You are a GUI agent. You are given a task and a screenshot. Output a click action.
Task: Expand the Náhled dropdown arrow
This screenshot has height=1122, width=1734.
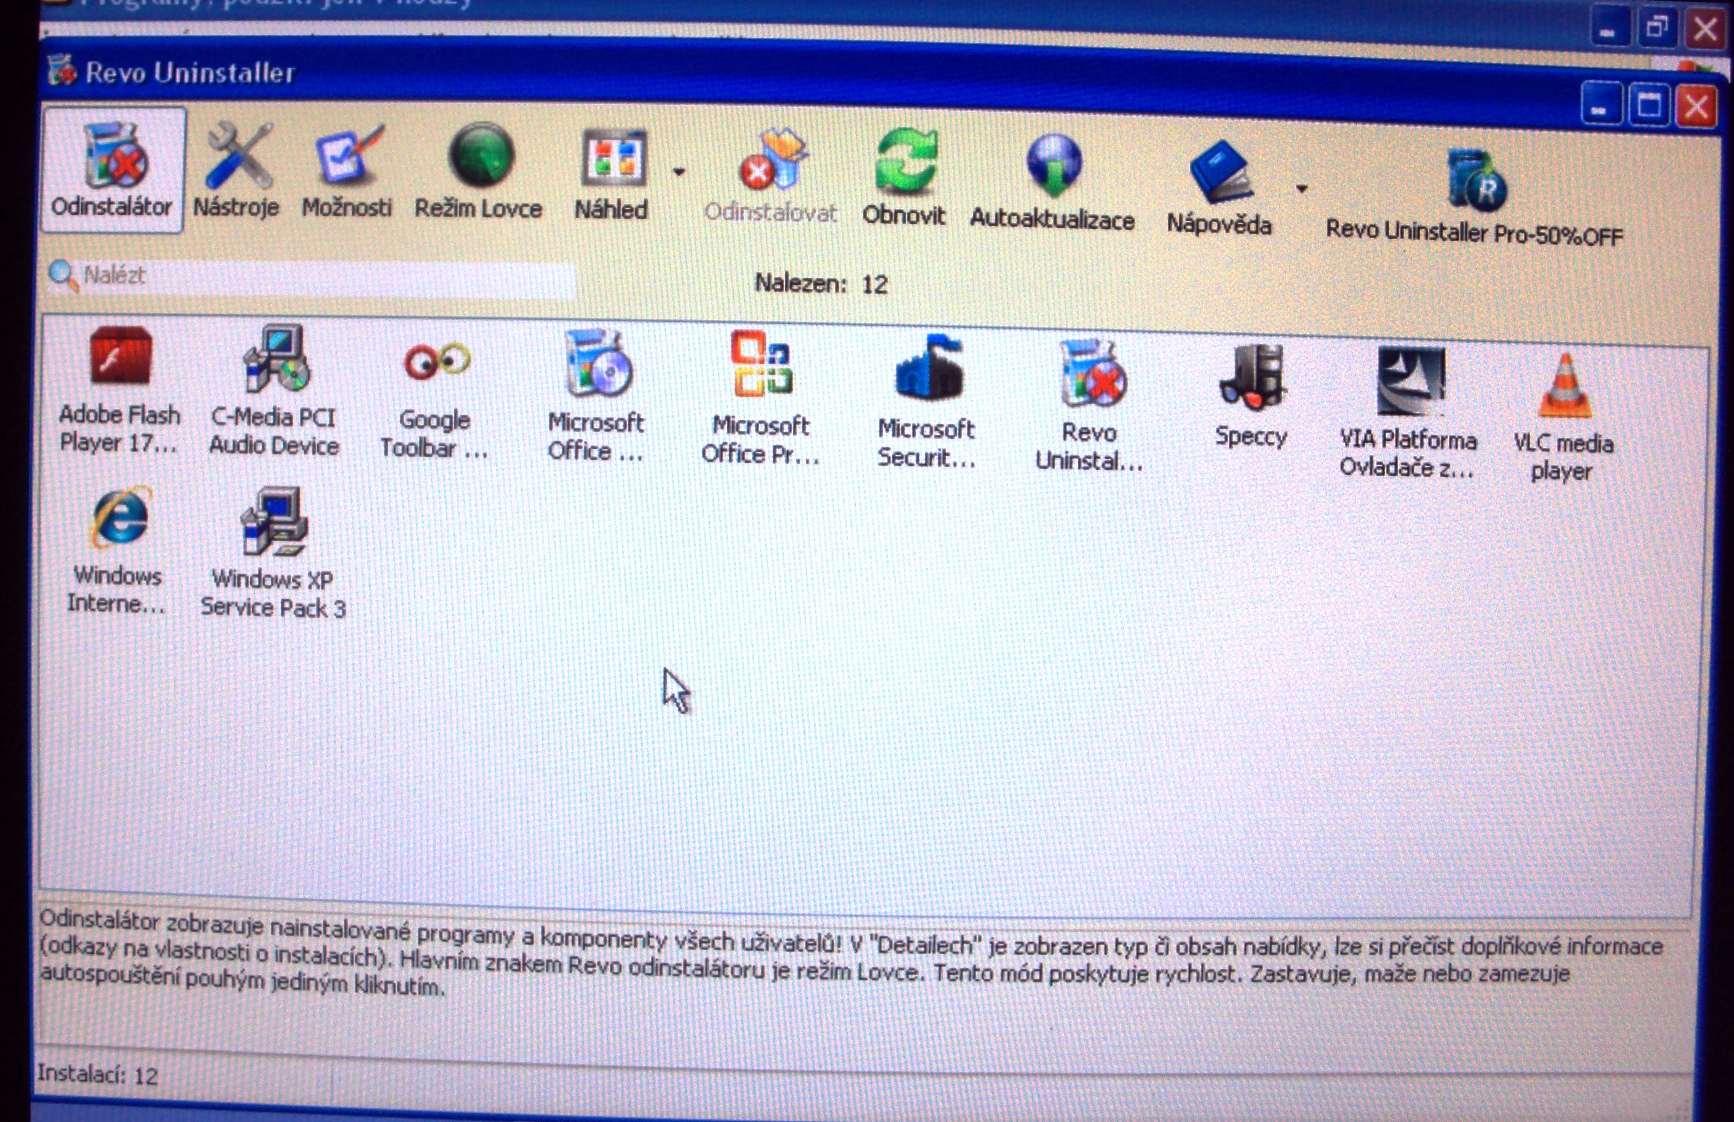tap(679, 173)
